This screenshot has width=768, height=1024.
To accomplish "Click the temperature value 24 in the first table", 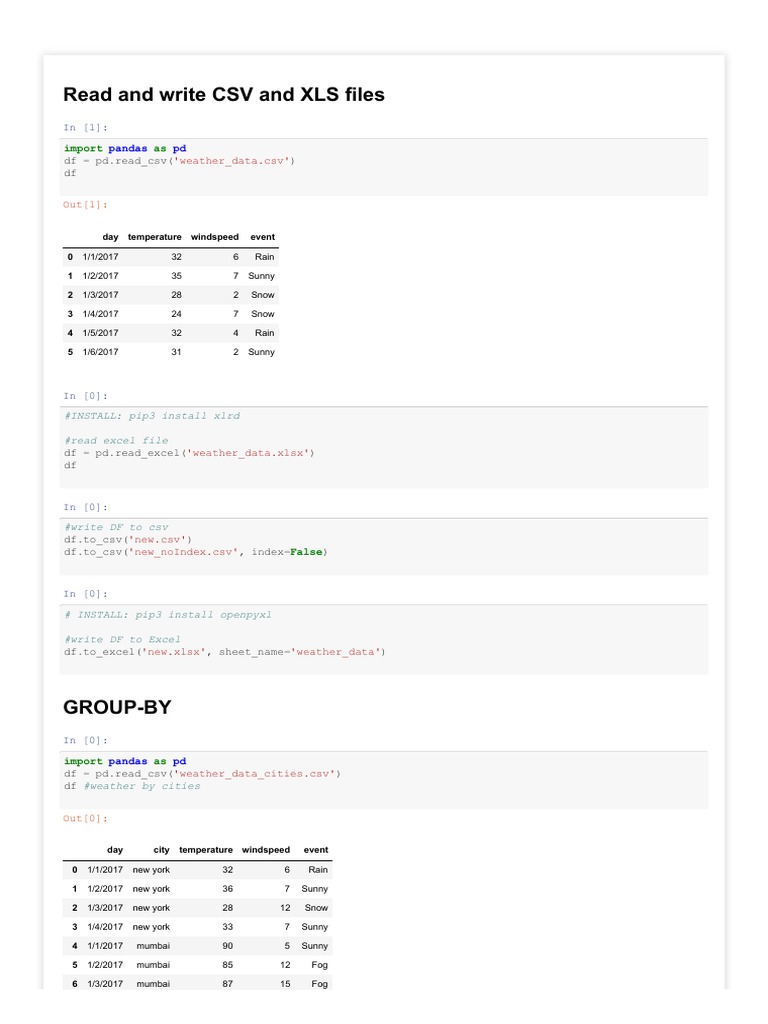I will point(176,314).
